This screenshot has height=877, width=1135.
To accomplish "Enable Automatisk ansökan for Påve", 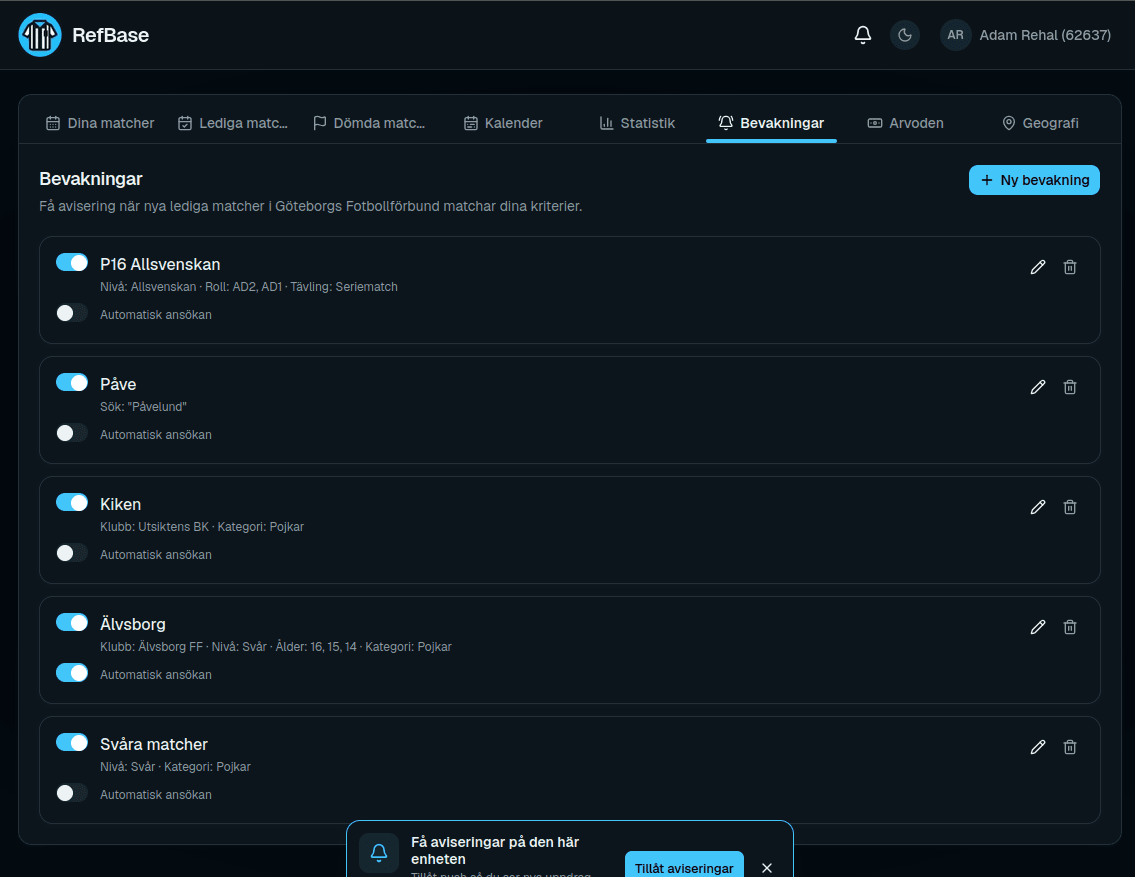I will click(x=72, y=433).
